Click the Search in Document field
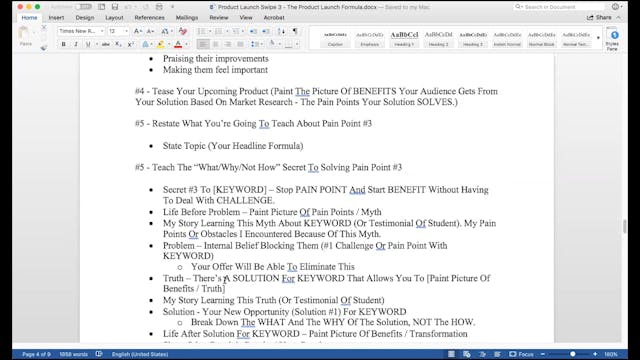The image size is (640, 360). pos(559,7)
